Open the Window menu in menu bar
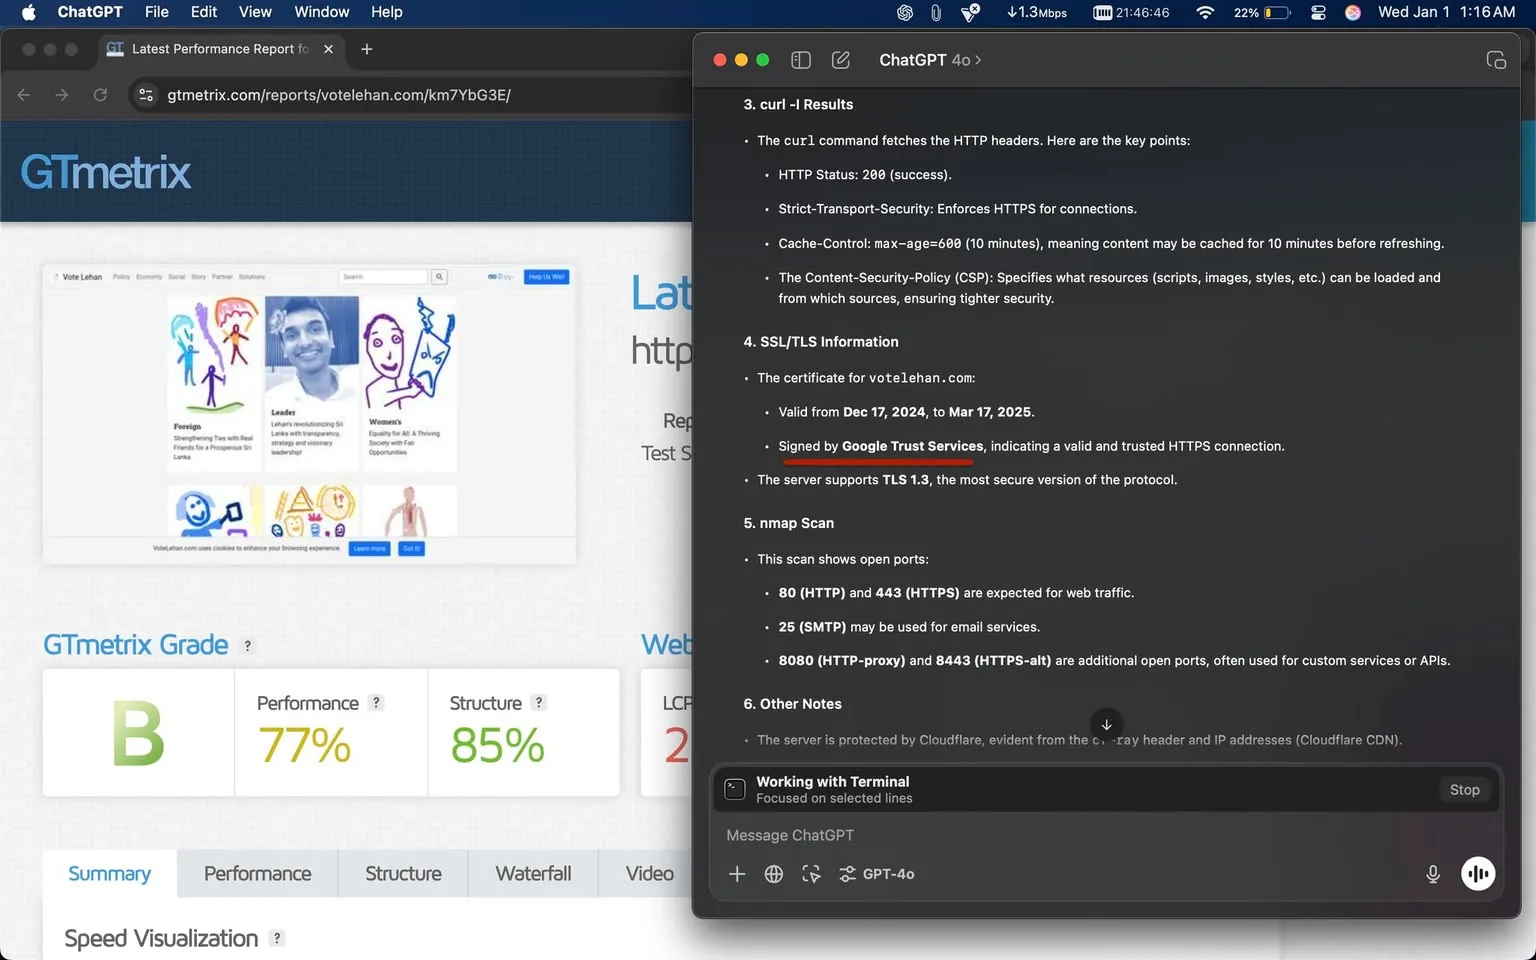This screenshot has height=960, width=1536. pyautogui.click(x=321, y=12)
